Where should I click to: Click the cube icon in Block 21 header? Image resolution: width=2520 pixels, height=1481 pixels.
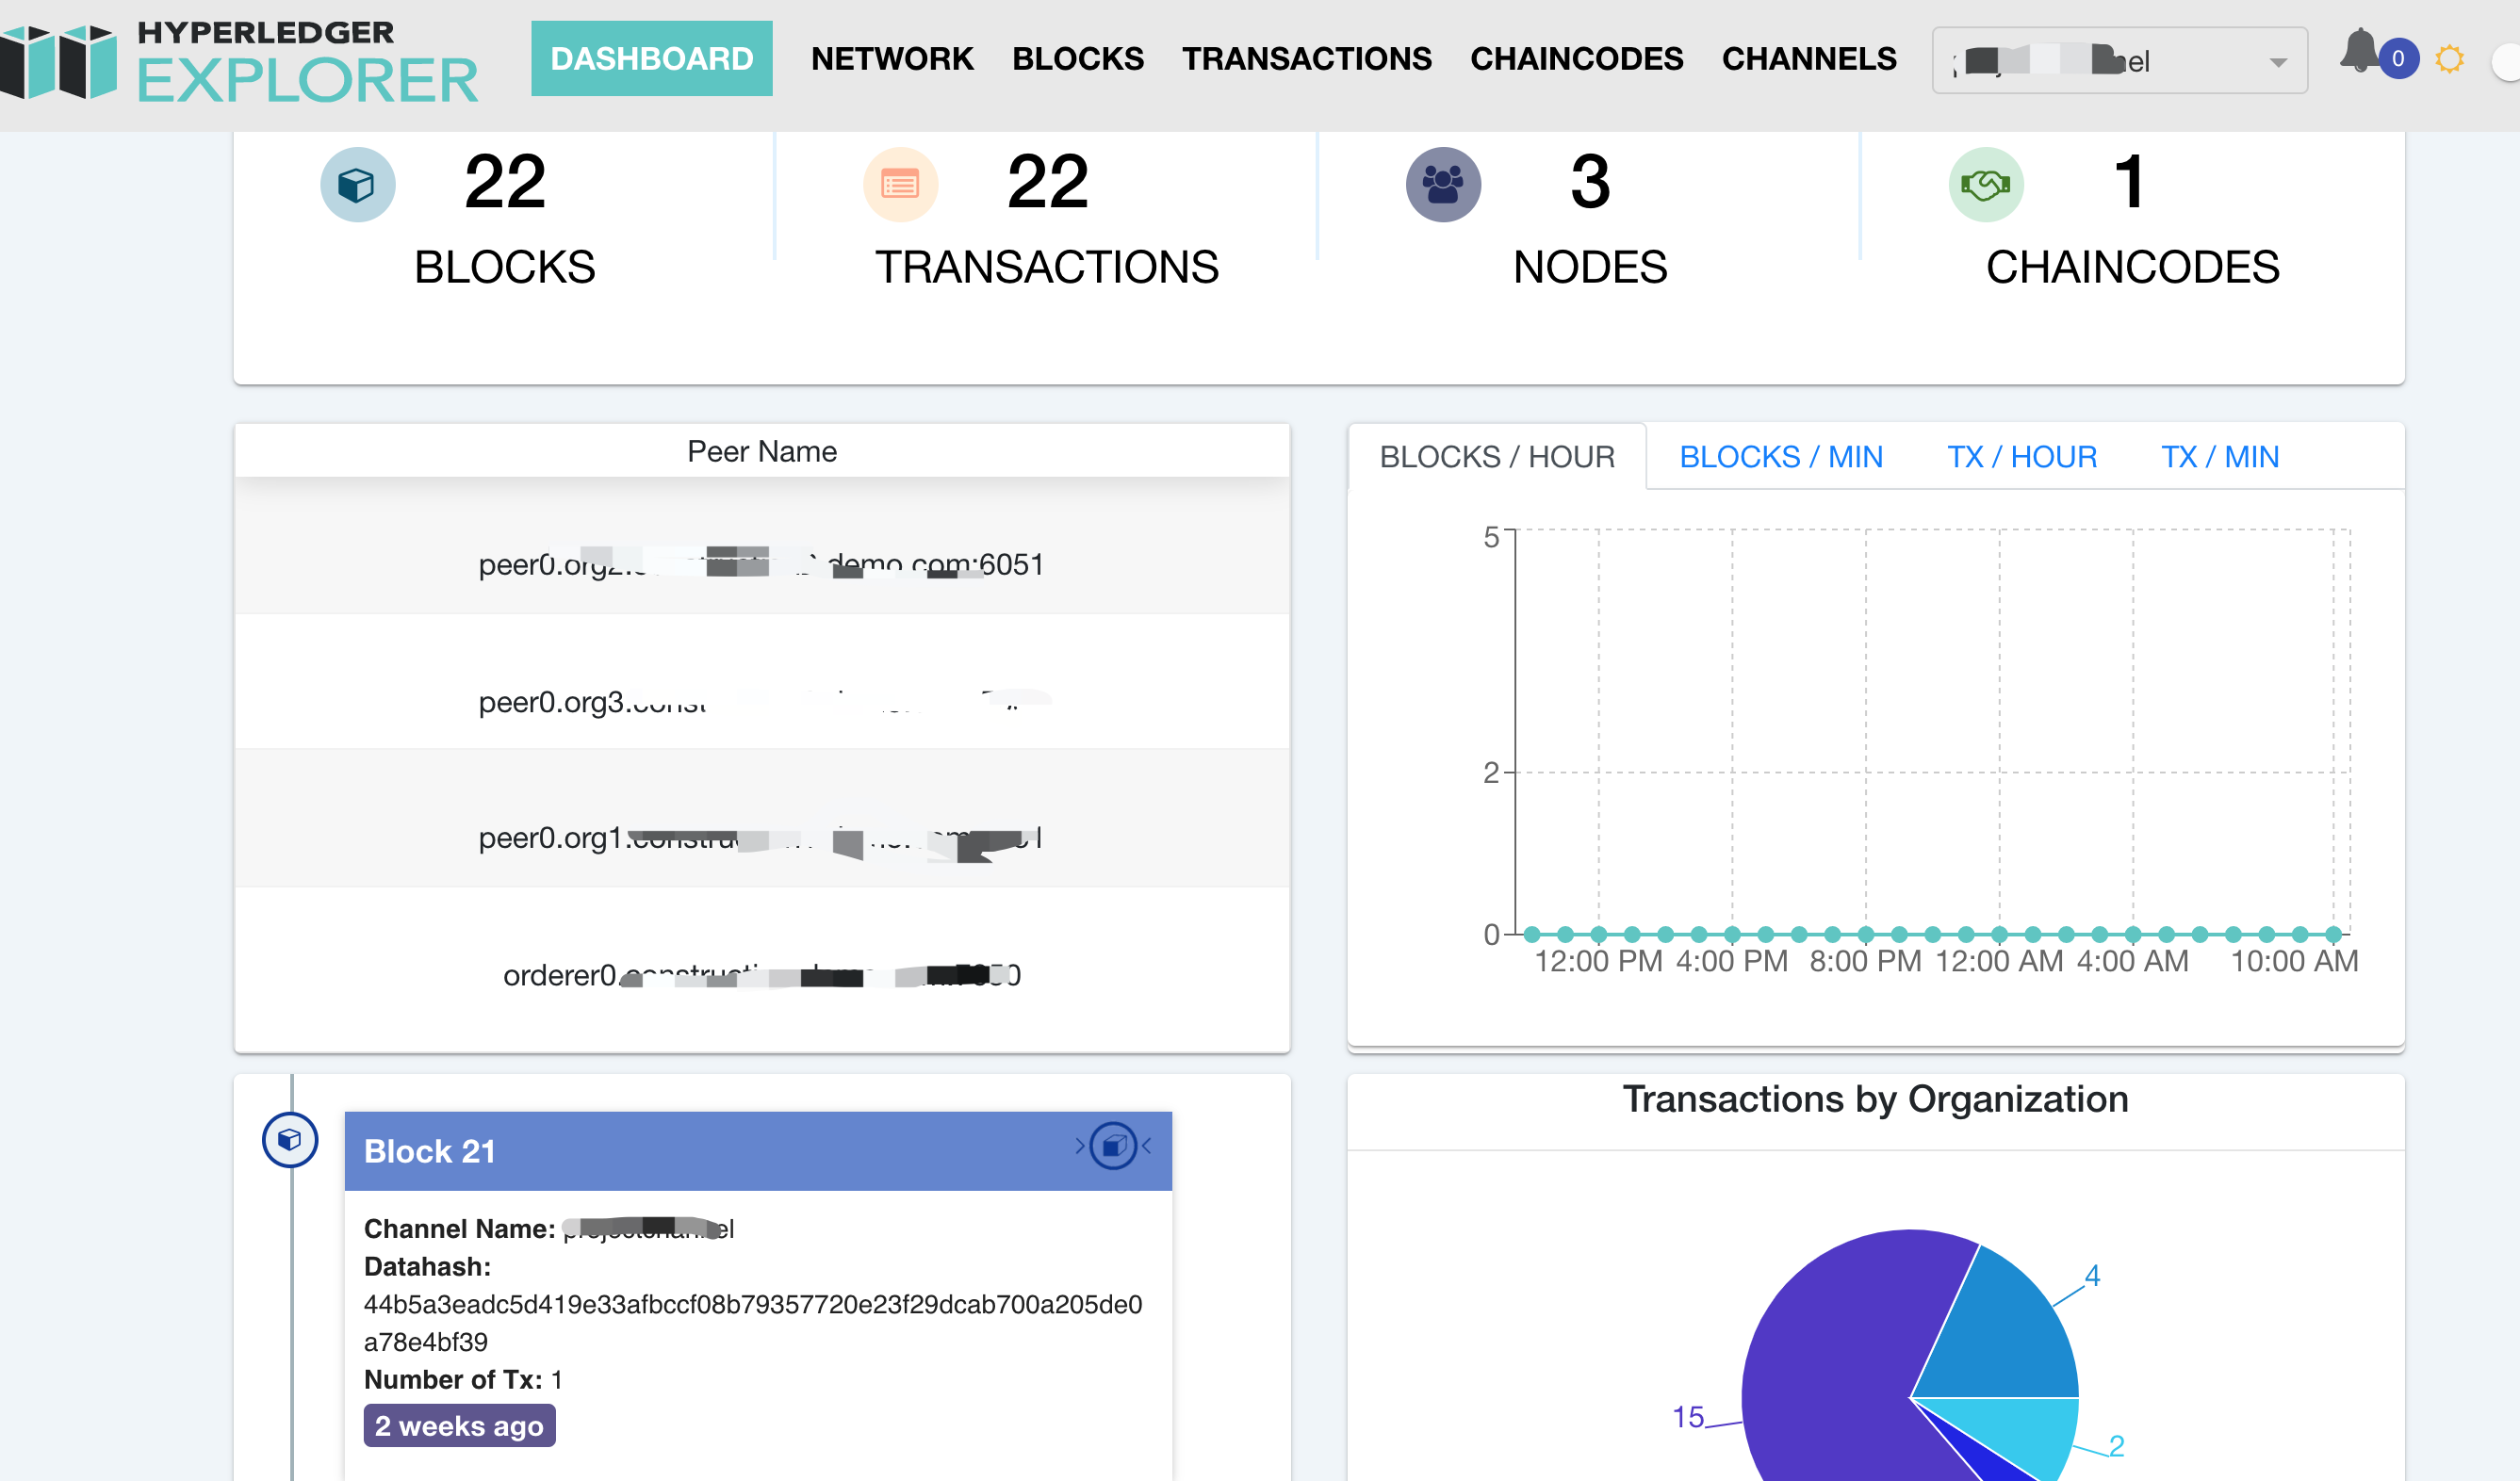pyautogui.click(x=1113, y=1146)
